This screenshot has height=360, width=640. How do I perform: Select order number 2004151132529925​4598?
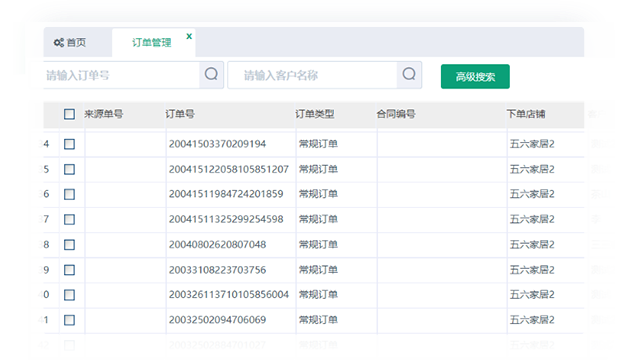coord(226,220)
